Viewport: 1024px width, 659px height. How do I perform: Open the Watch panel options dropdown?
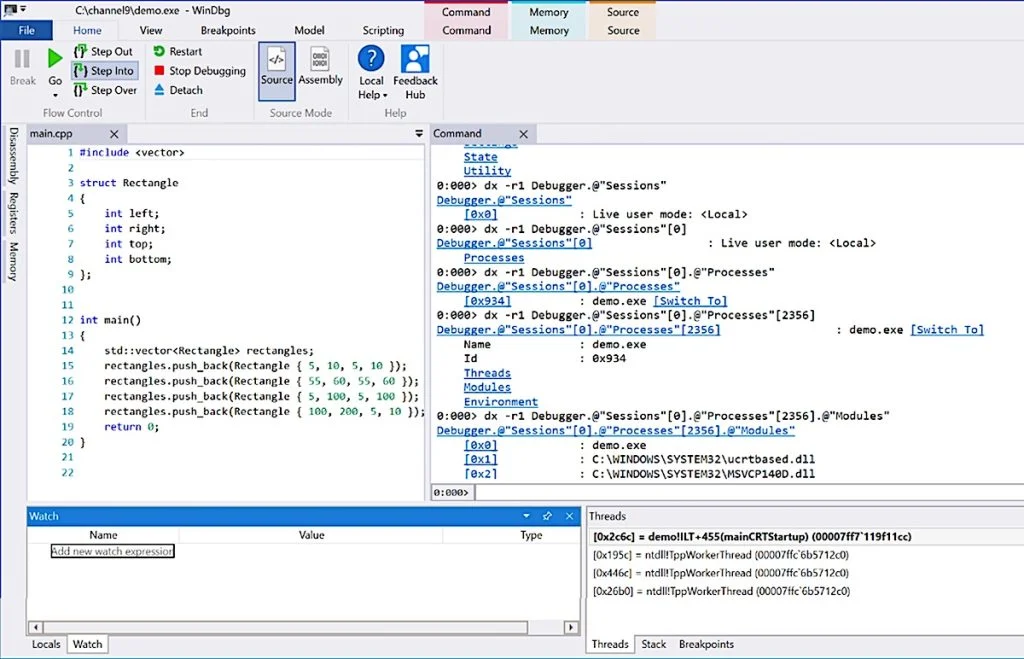526,516
